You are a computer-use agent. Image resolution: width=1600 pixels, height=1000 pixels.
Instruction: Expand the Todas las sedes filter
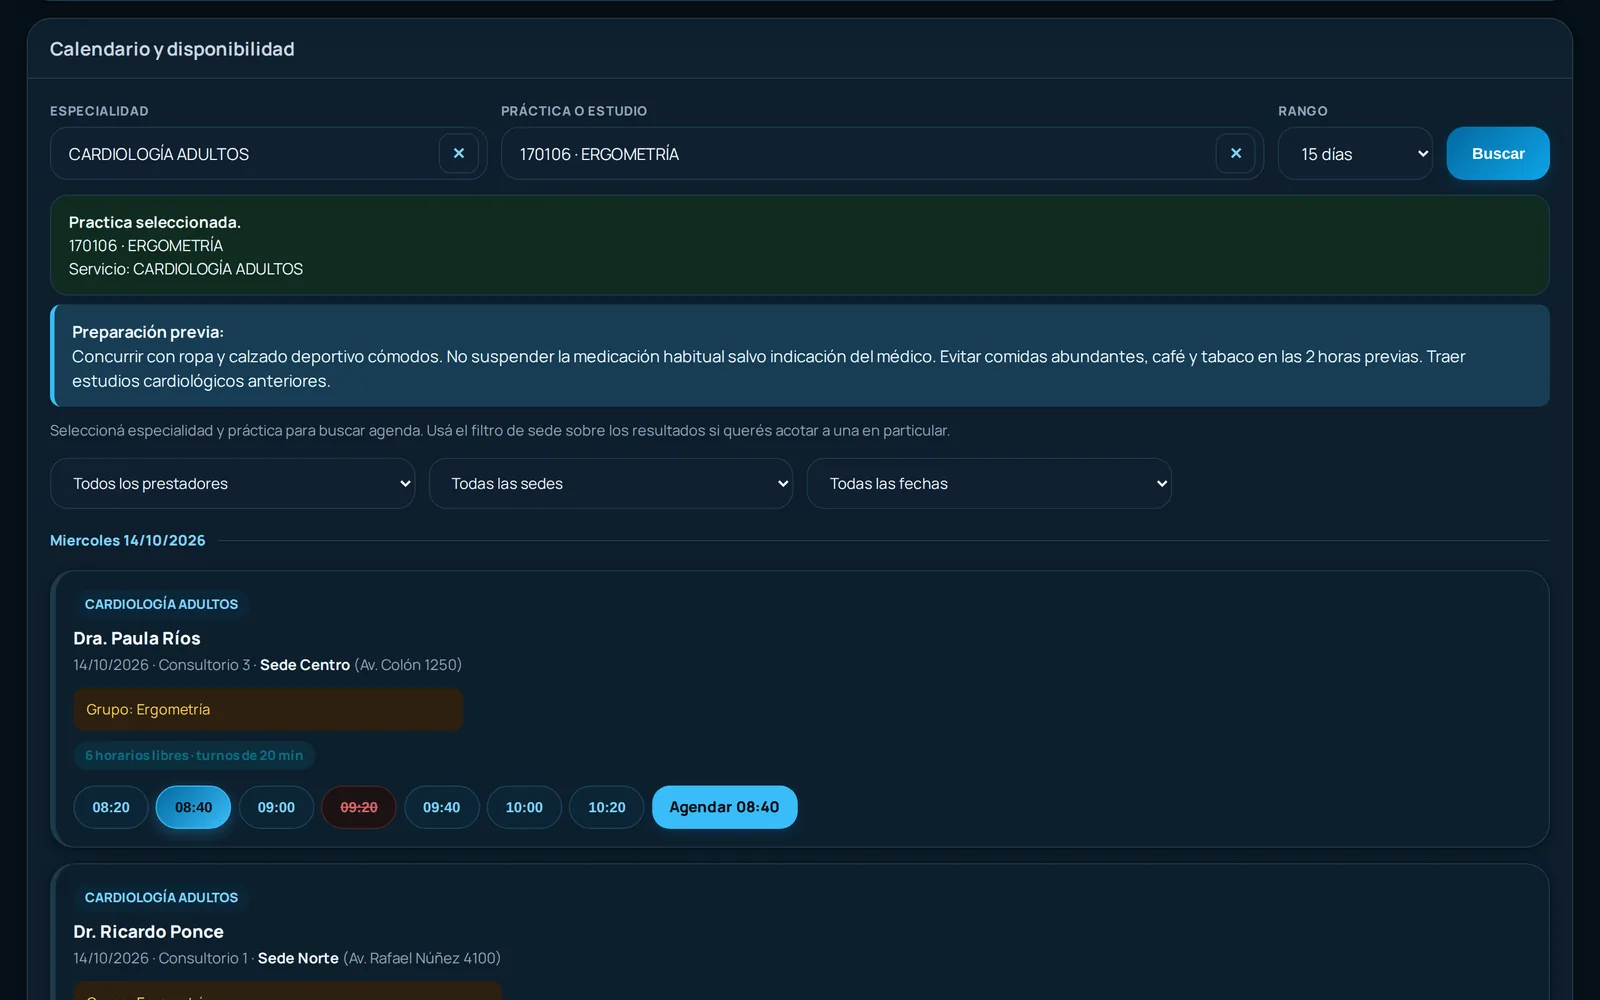coord(611,484)
